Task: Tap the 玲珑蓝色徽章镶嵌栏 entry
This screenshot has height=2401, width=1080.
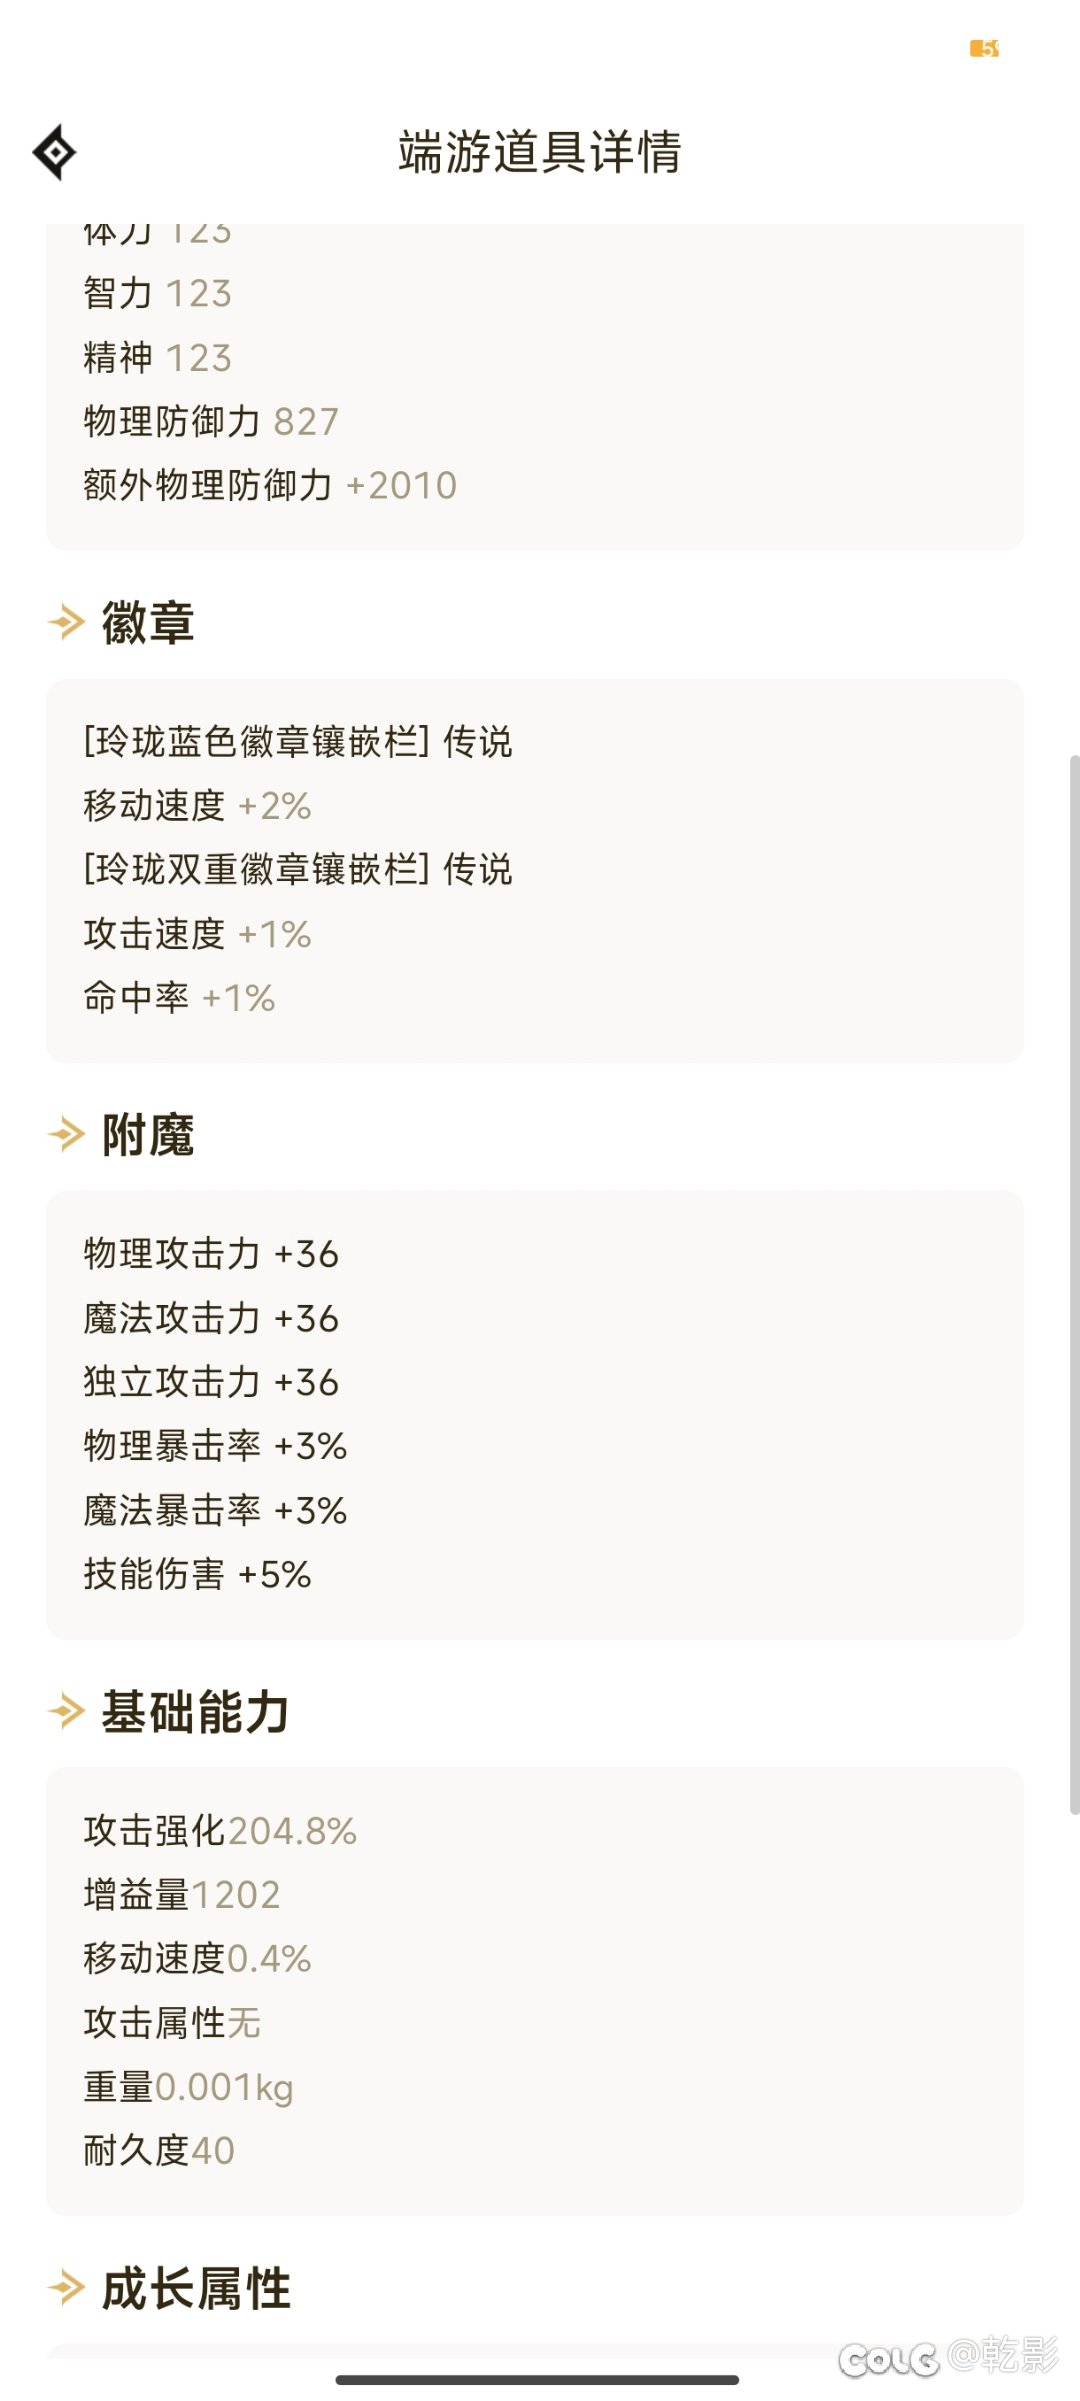Action: click(298, 742)
